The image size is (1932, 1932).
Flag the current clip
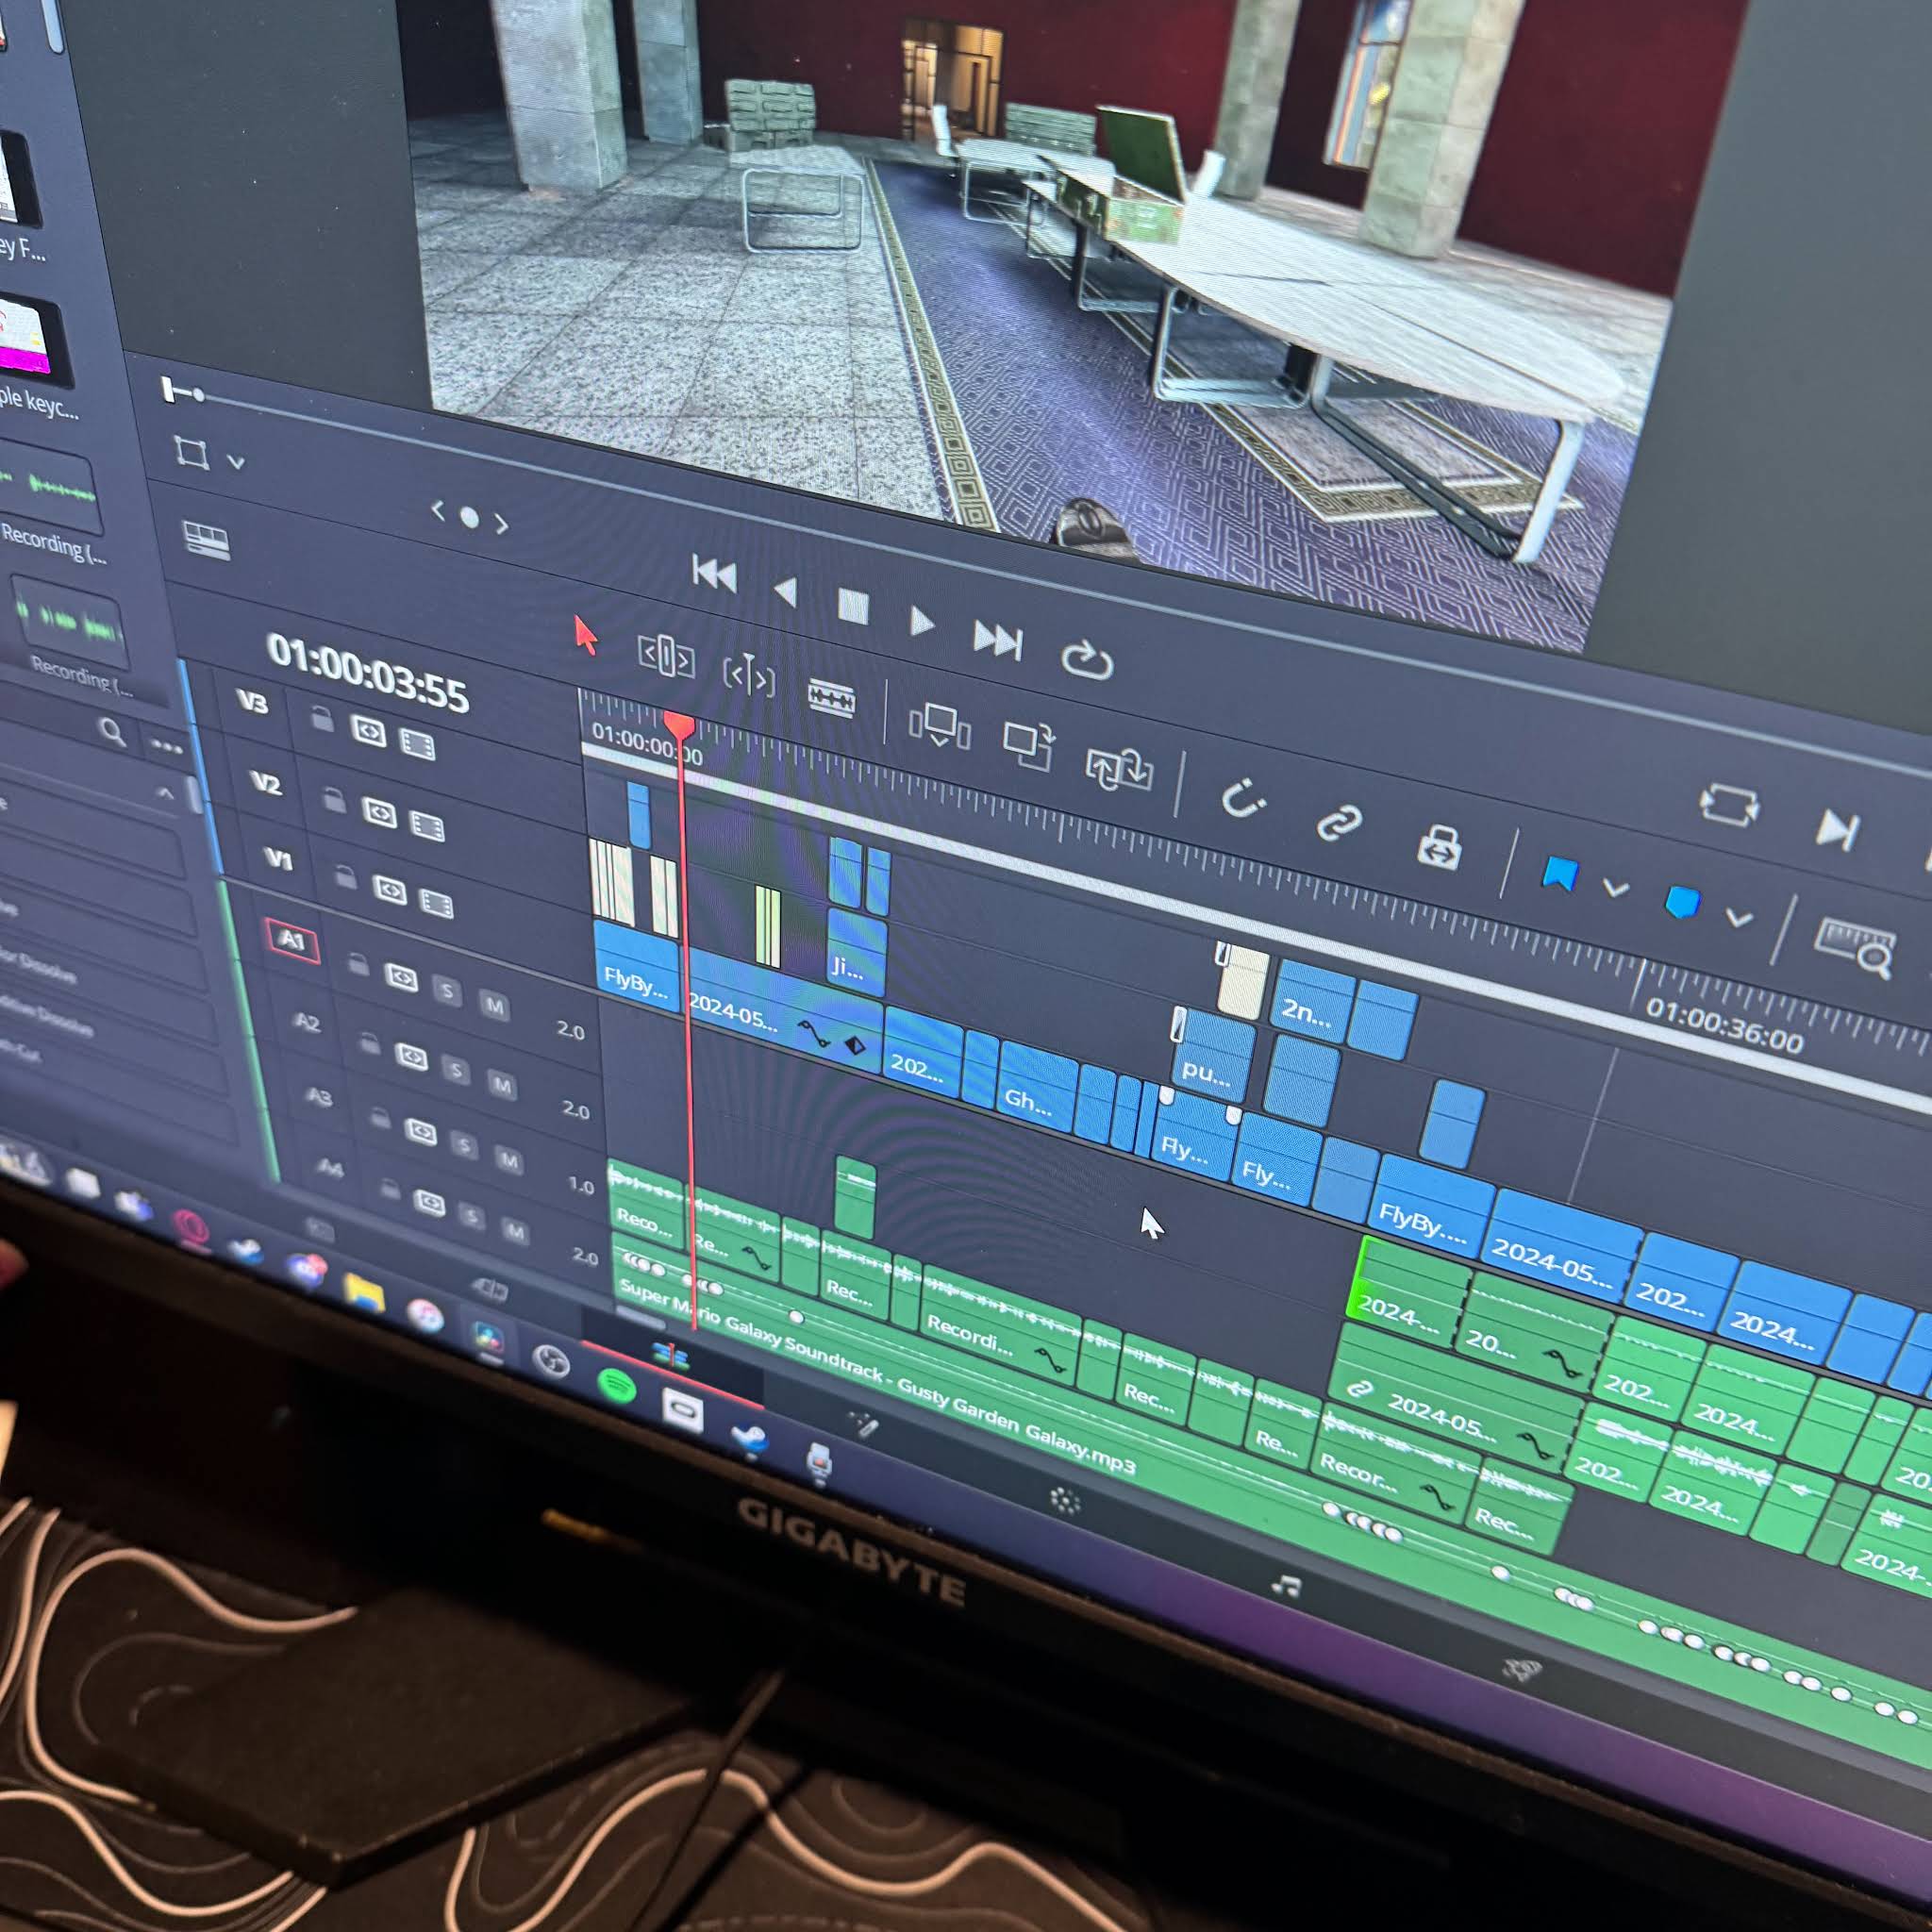click(x=1561, y=874)
